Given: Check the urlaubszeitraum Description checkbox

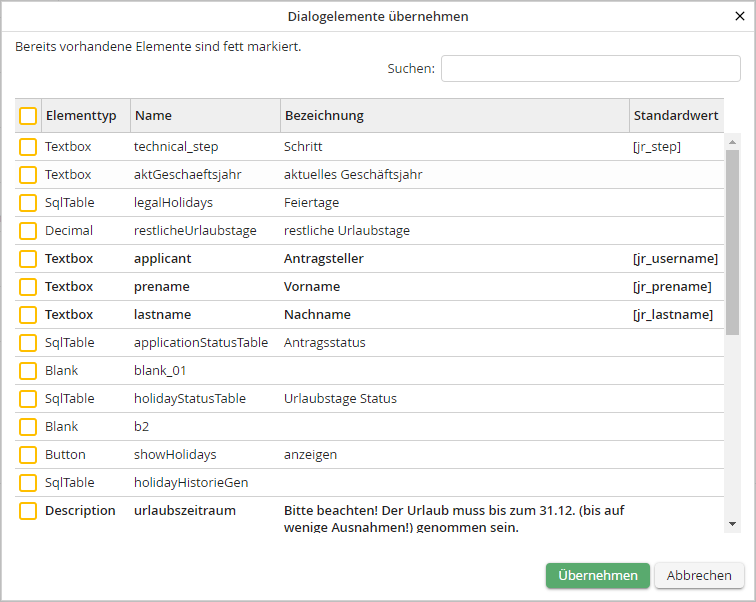Looking at the screenshot, I should click(28, 511).
